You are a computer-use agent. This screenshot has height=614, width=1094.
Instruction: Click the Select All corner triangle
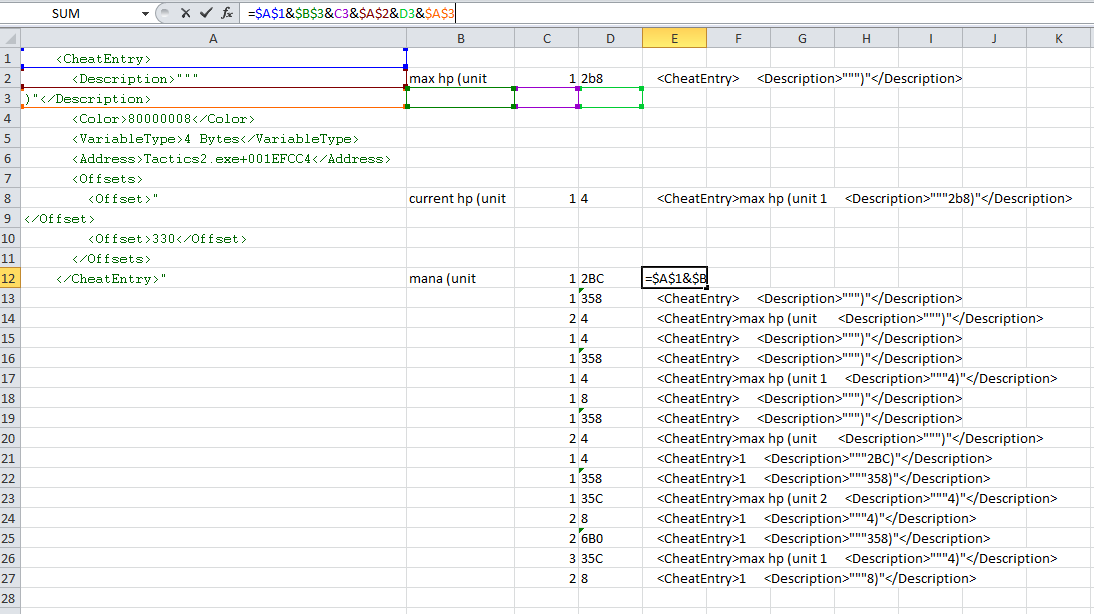point(10,38)
